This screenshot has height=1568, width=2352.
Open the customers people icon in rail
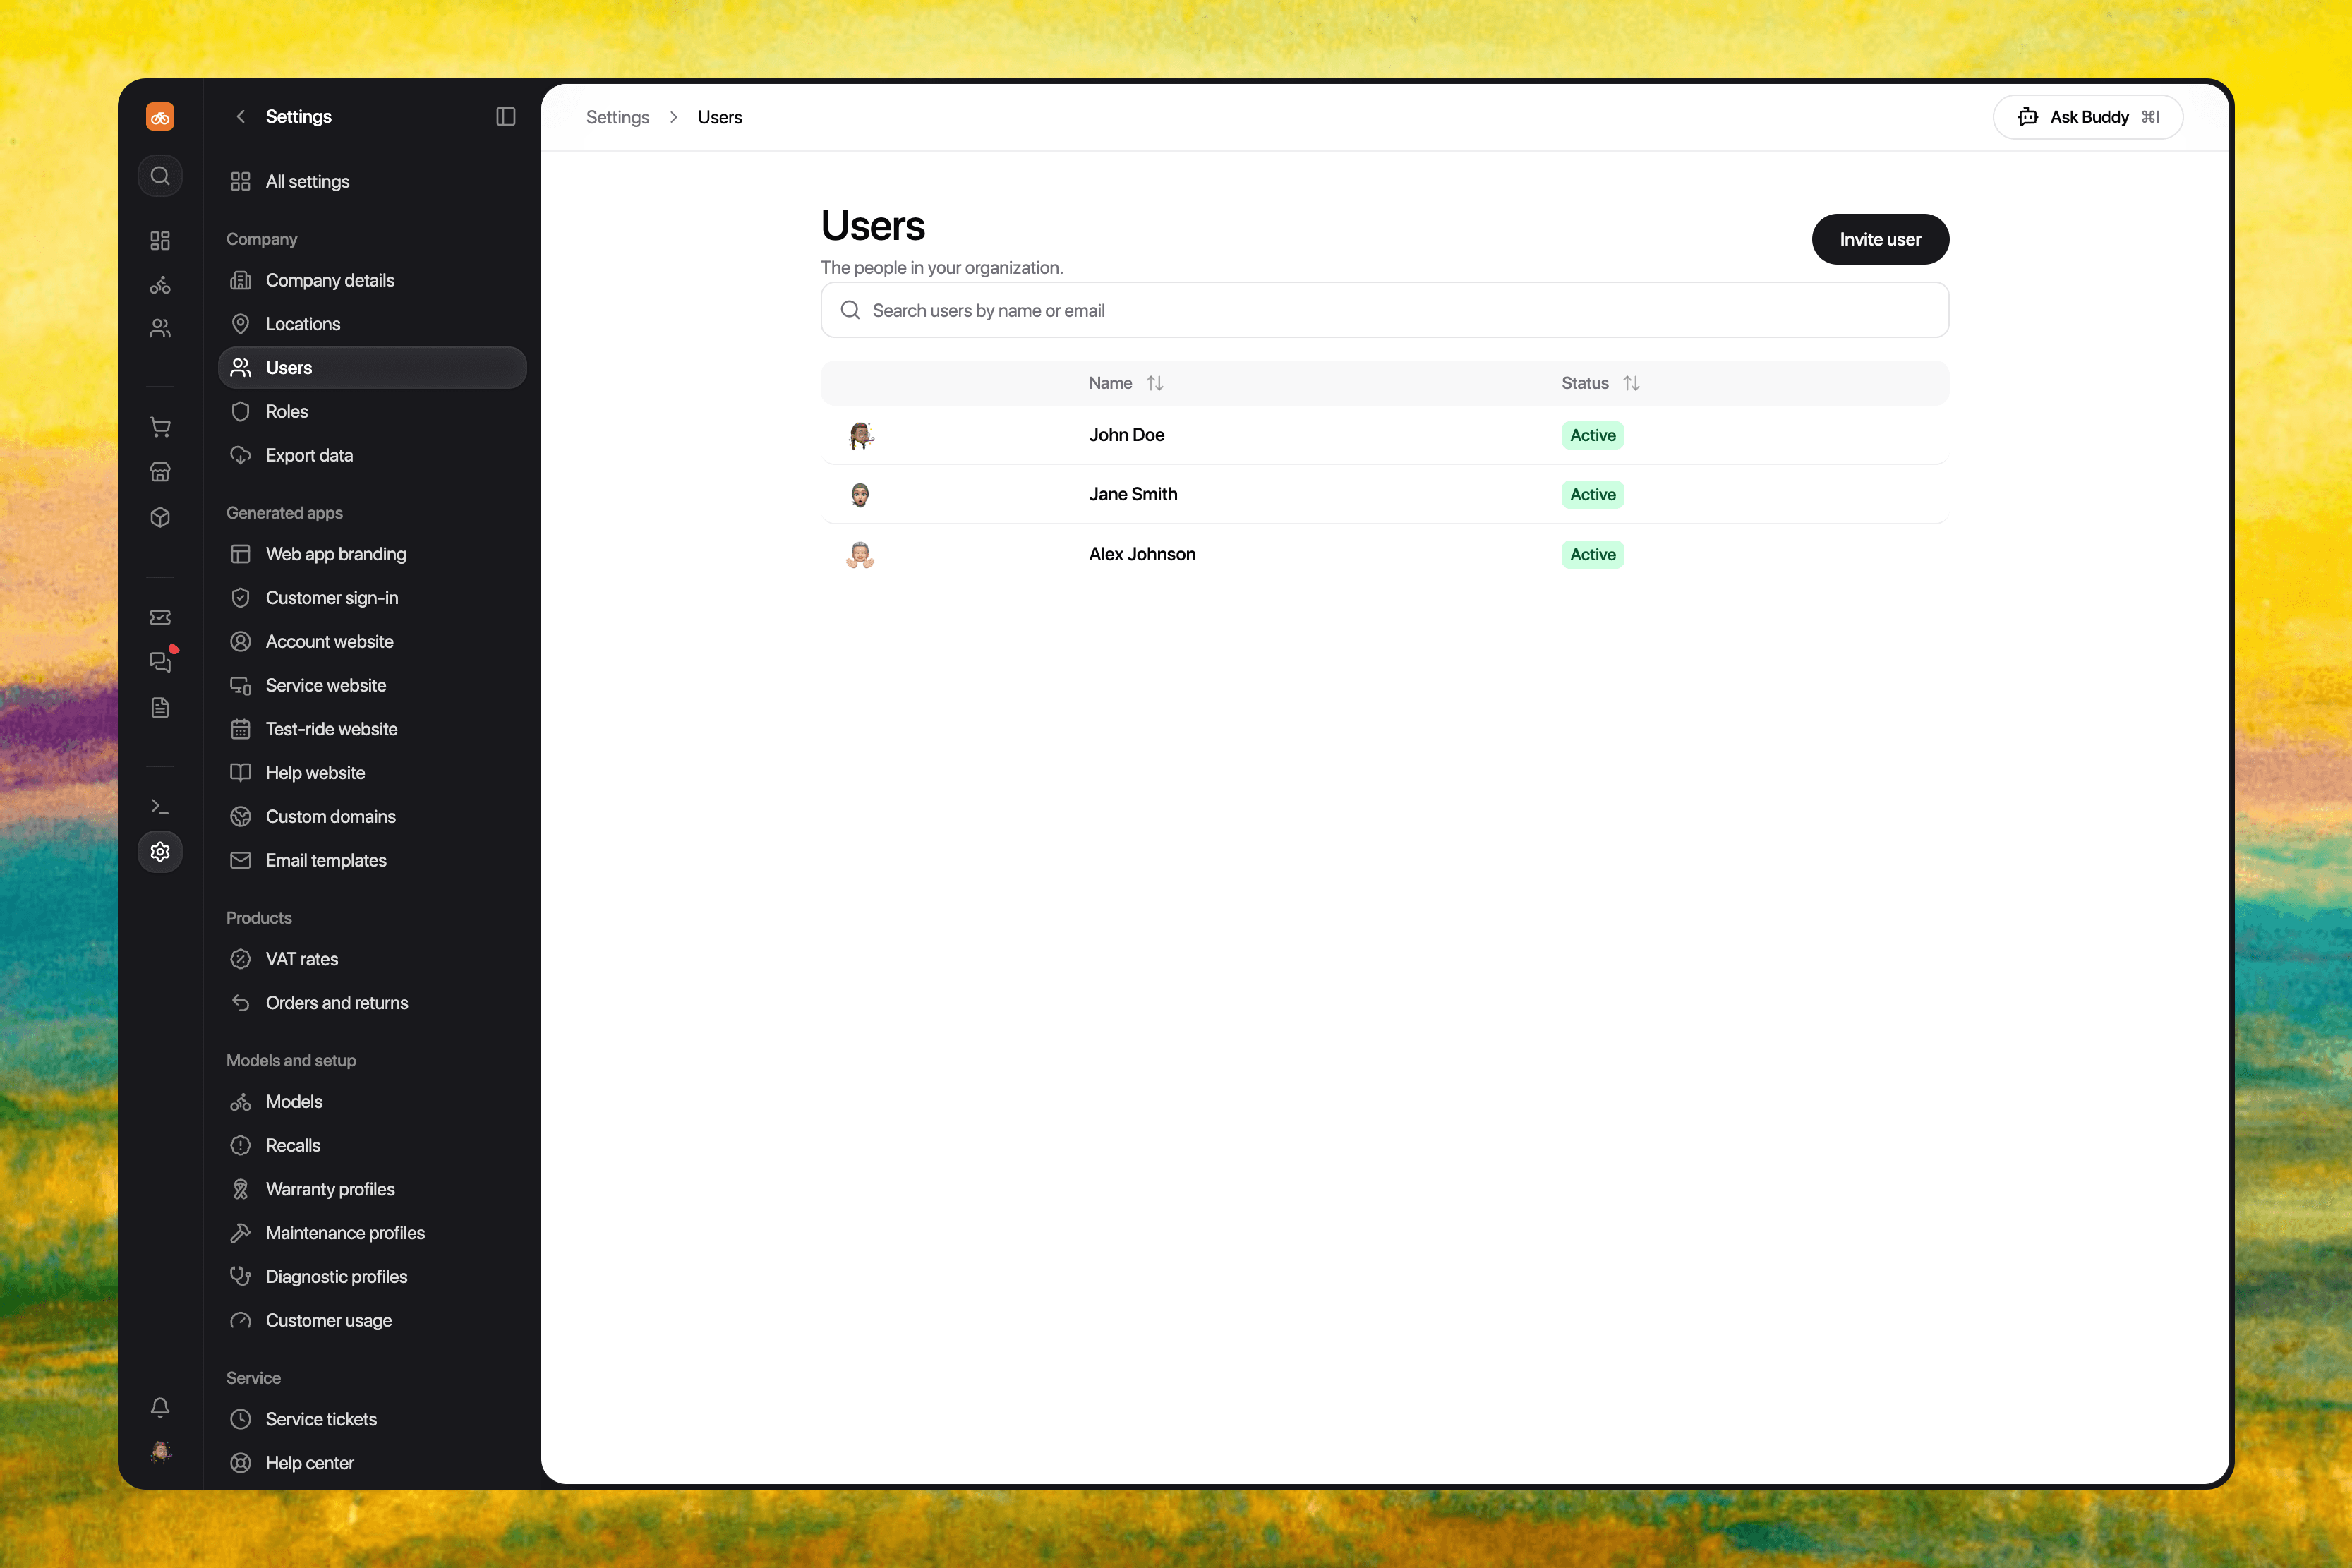(160, 328)
